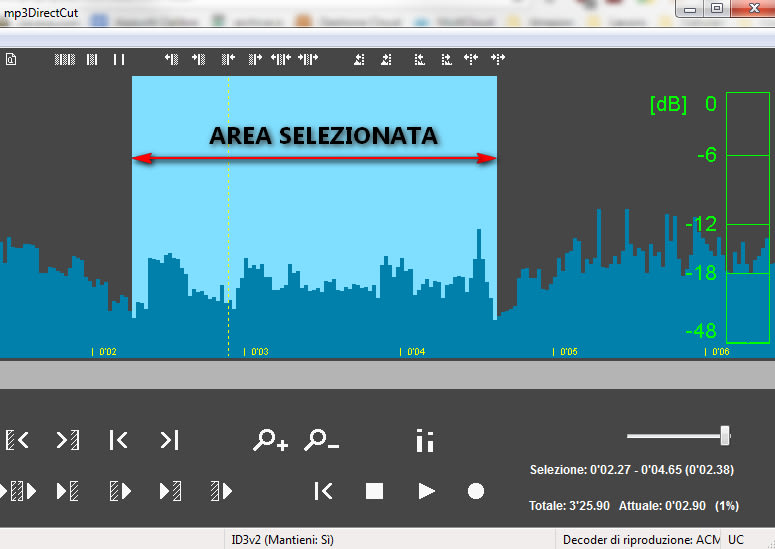This screenshot has width=775, height=549.
Task: Click the 'UC' status bar cell
Action: pyautogui.click(x=735, y=540)
